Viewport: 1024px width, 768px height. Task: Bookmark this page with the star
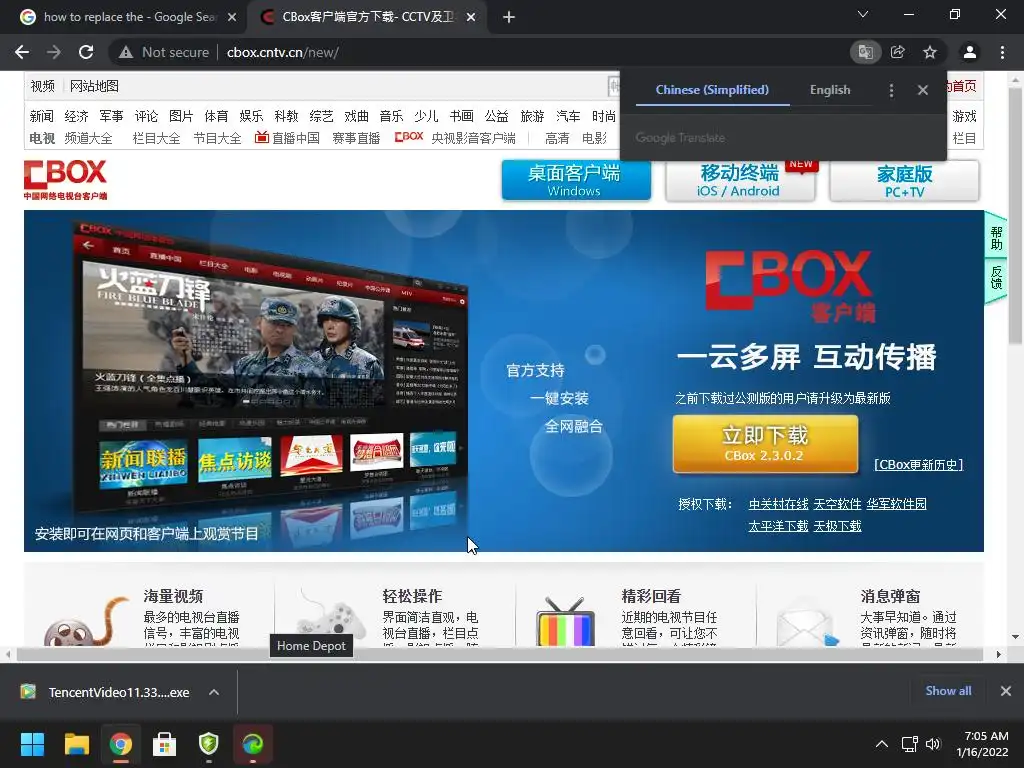point(930,52)
